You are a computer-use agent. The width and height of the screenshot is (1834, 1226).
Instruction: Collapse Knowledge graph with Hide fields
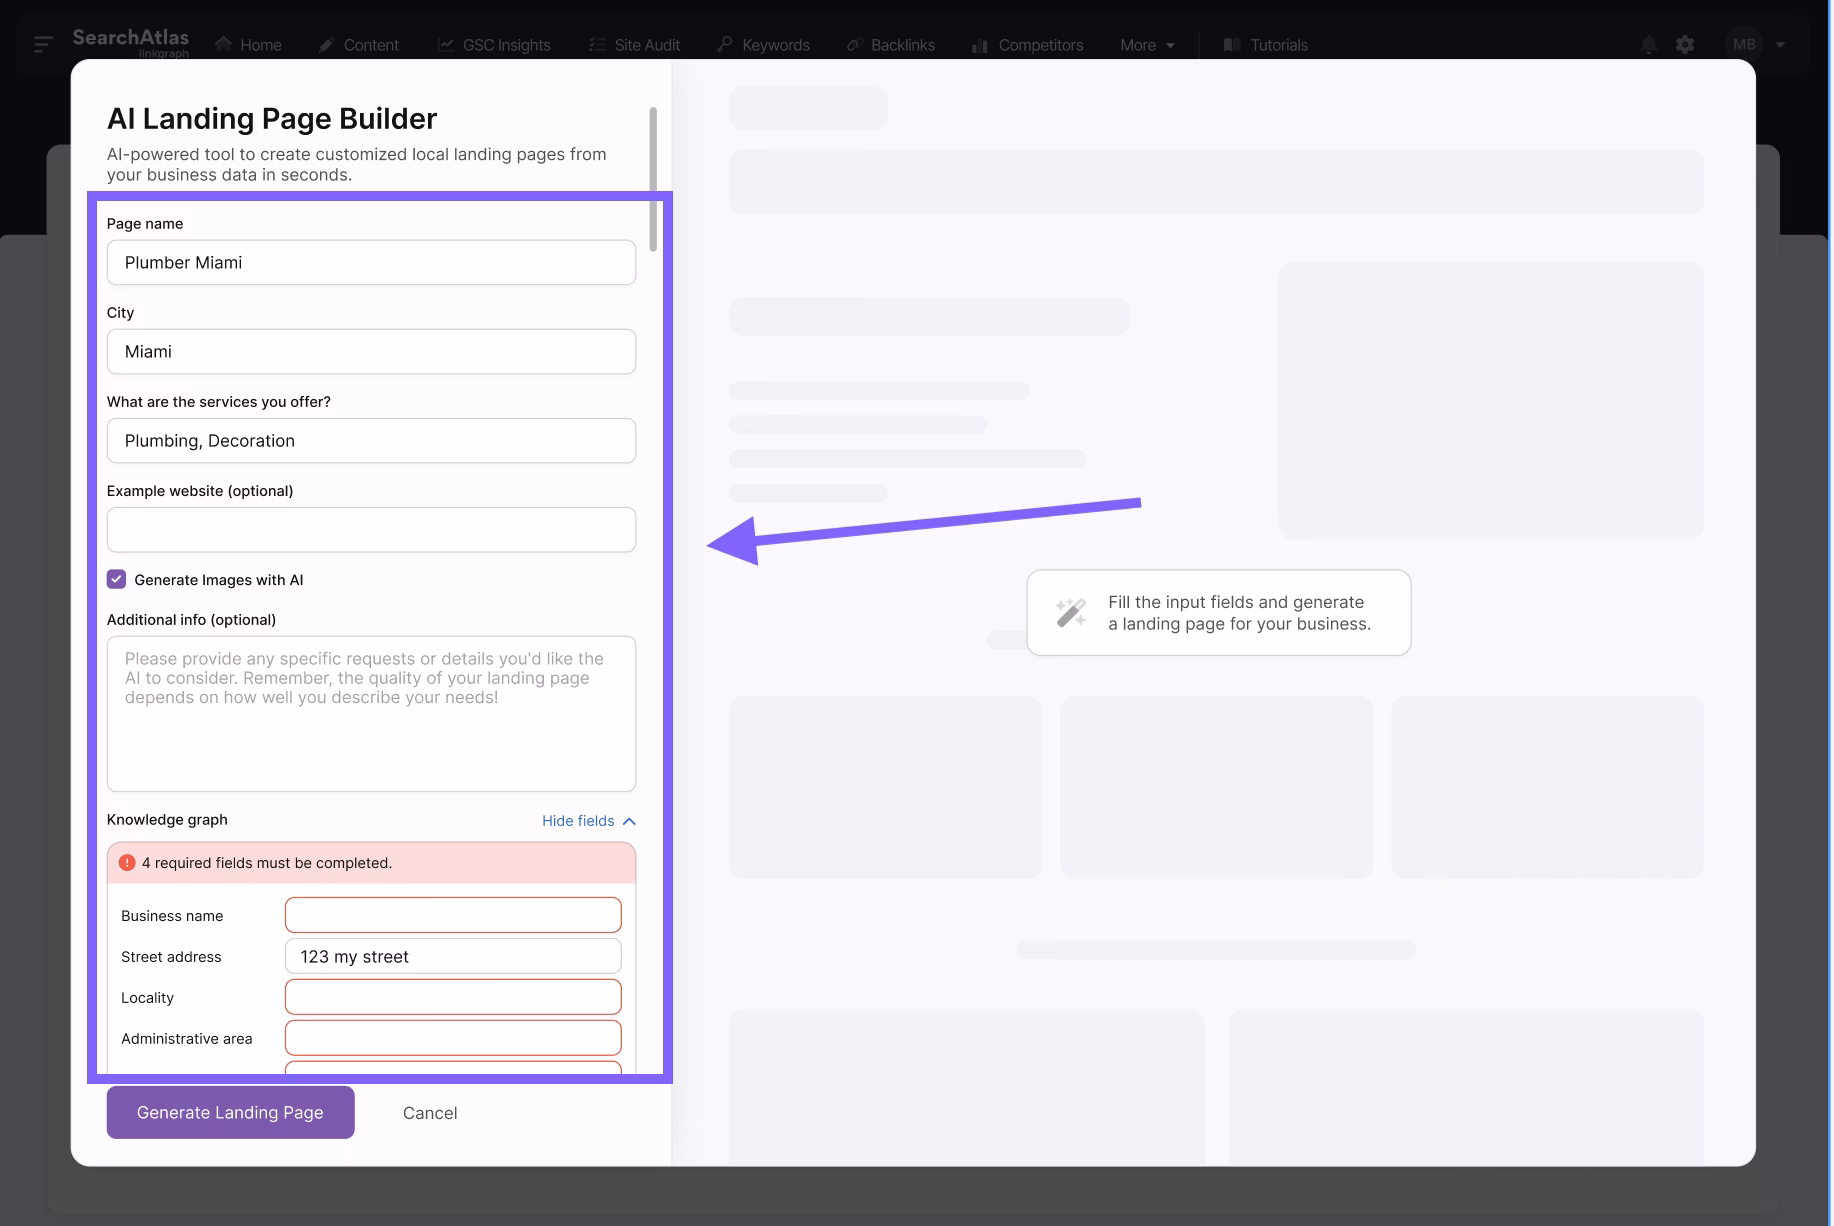coord(588,821)
